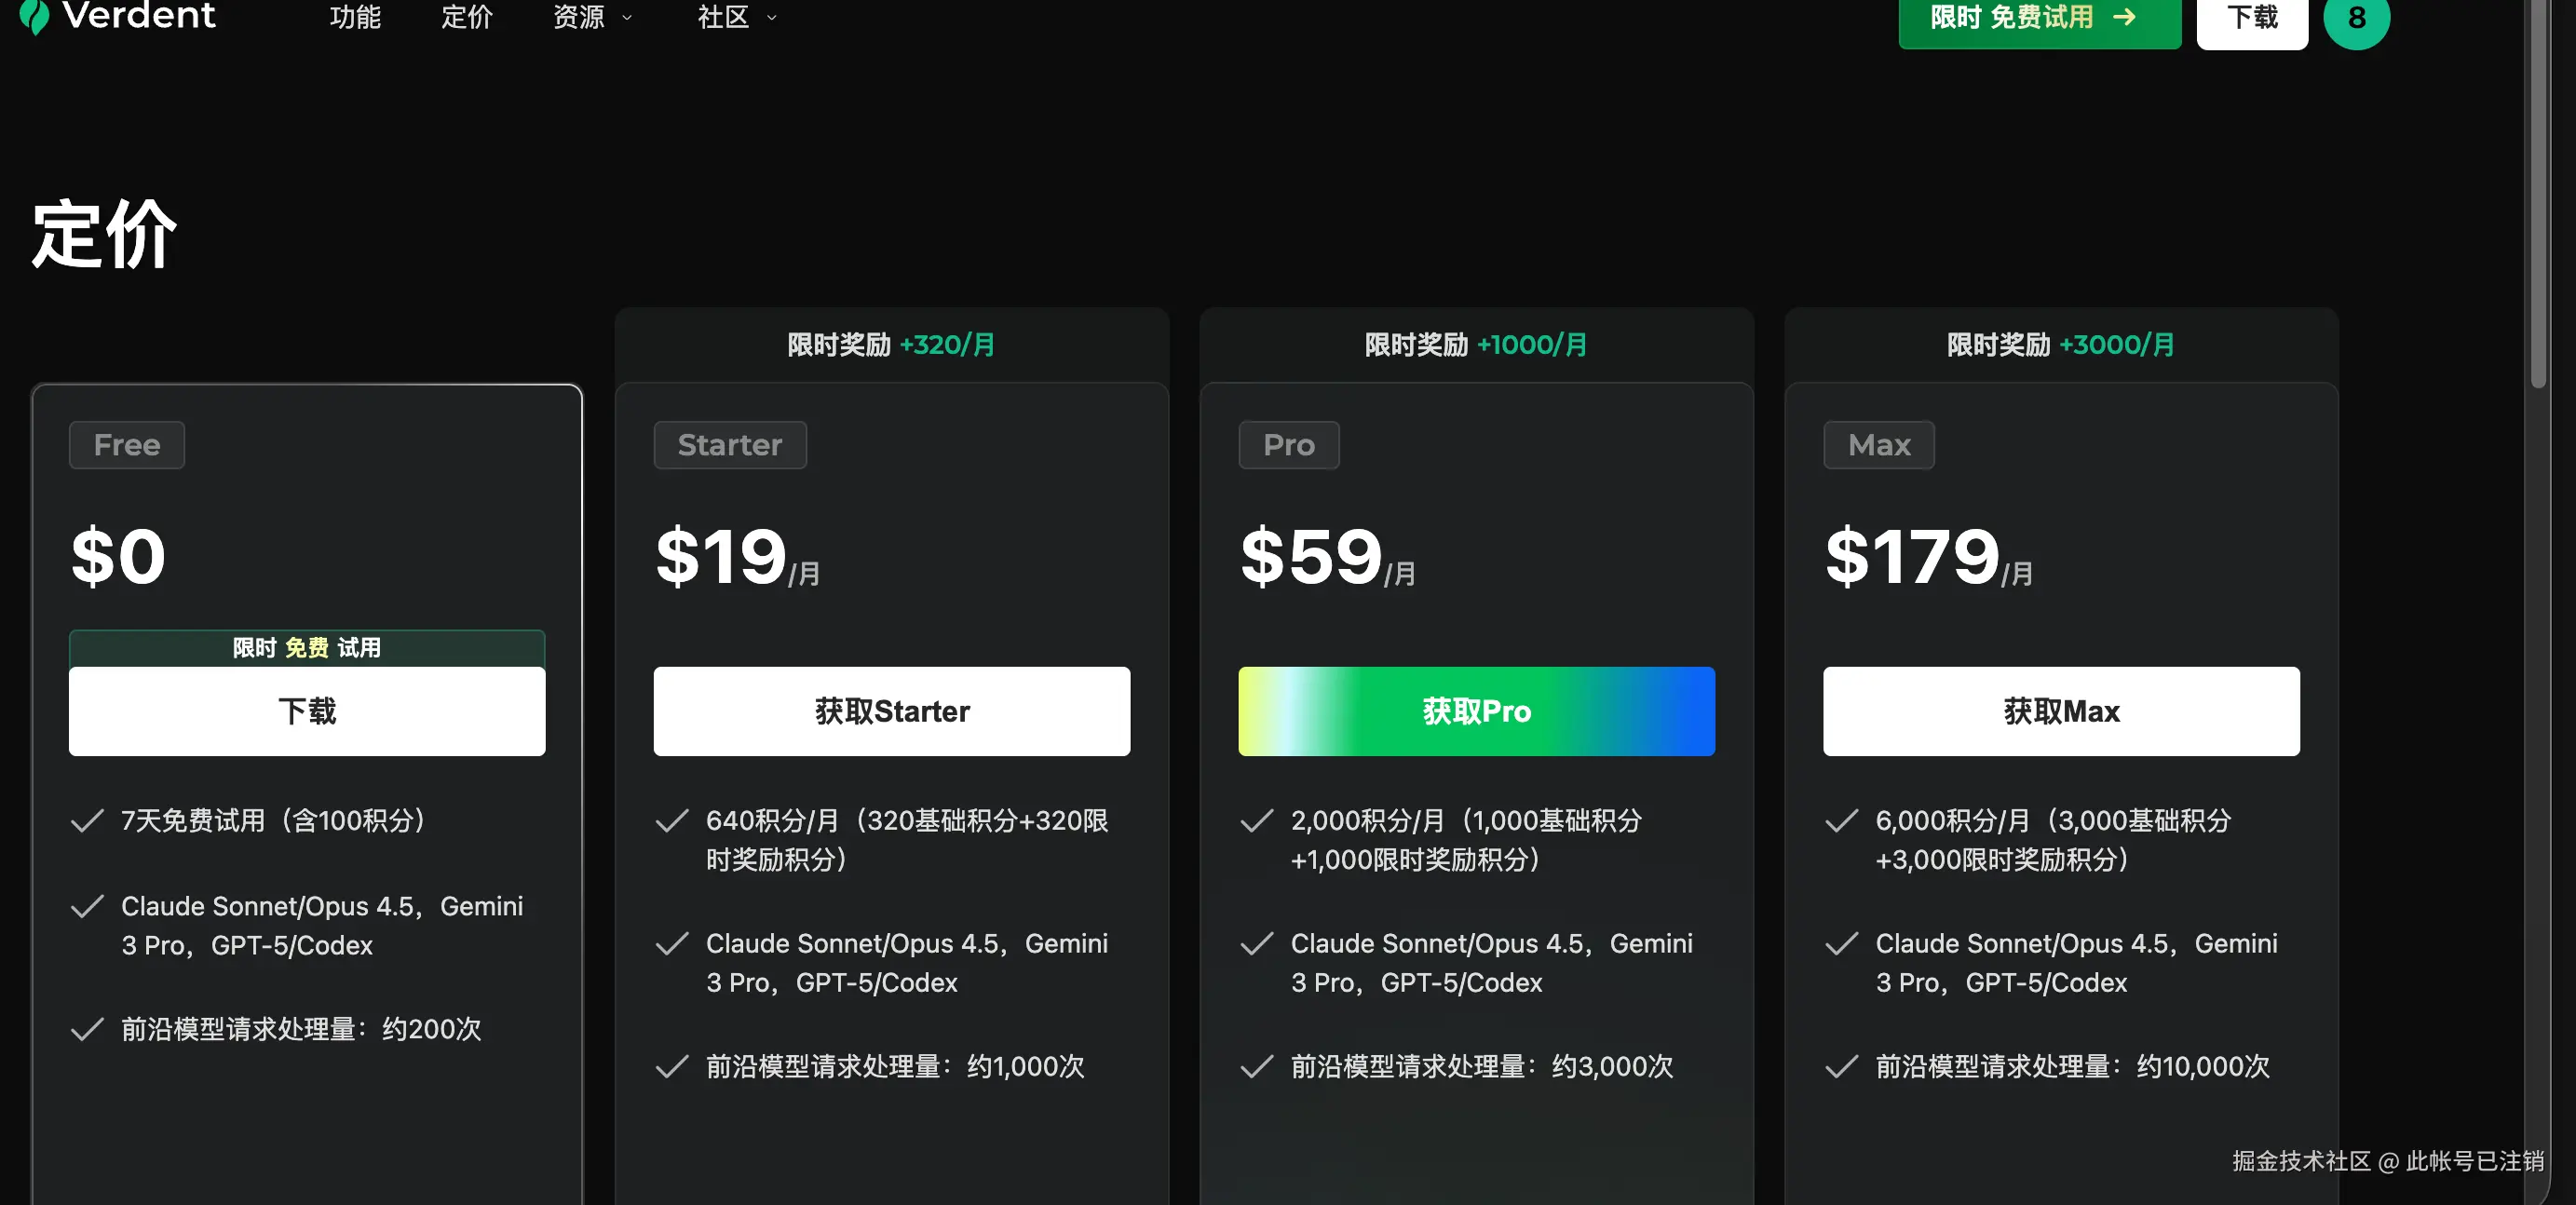Click the gradient 获取Pro button
The image size is (2576, 1205).
[x=1476, y=711]
